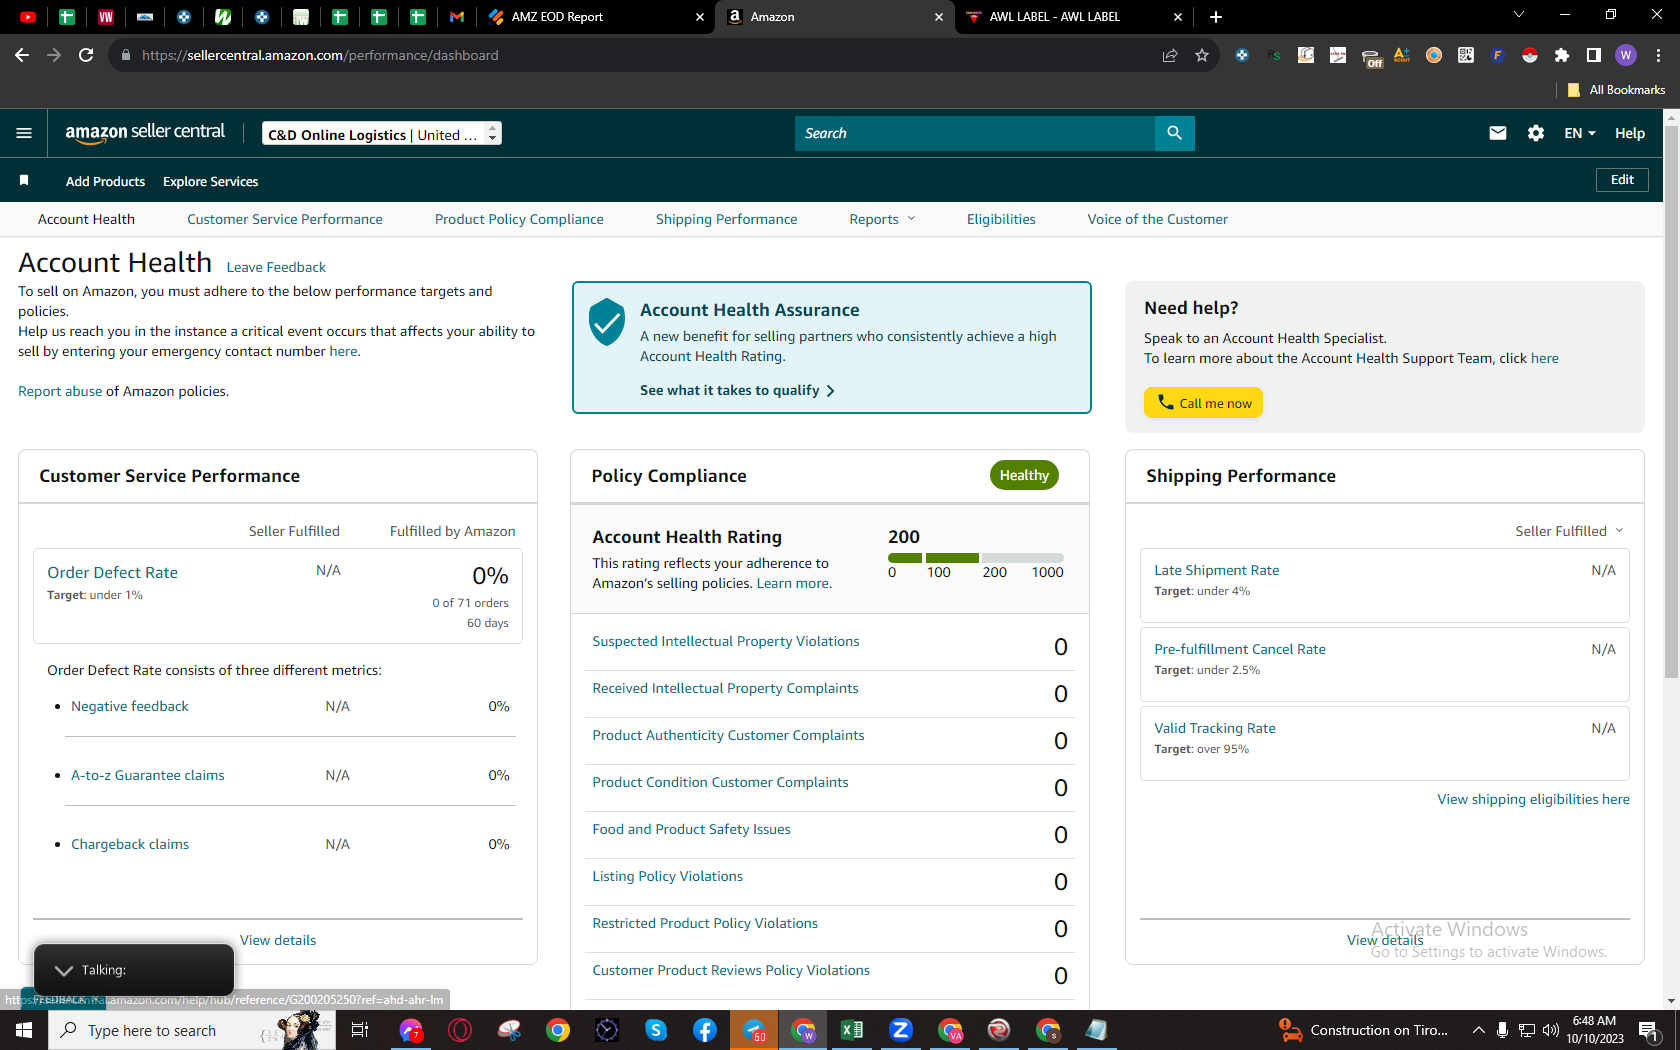
Task: Click the bookmark flag icon beside Add Products
Action: click(x=24, y=180)
